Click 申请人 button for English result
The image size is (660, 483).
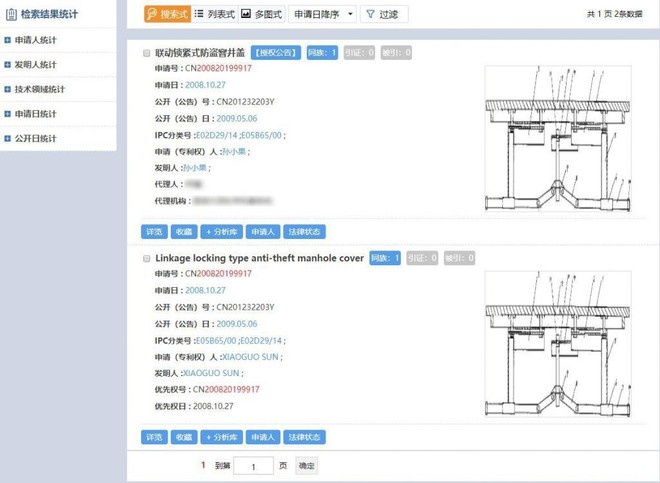click(263, 437)
